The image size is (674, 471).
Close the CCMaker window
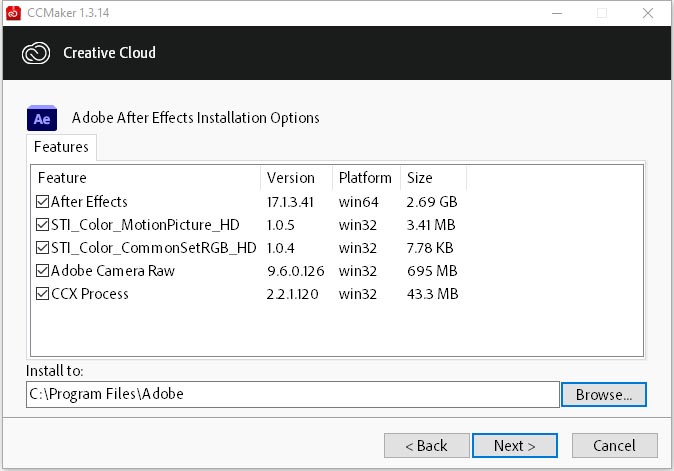tap(648, 13)
